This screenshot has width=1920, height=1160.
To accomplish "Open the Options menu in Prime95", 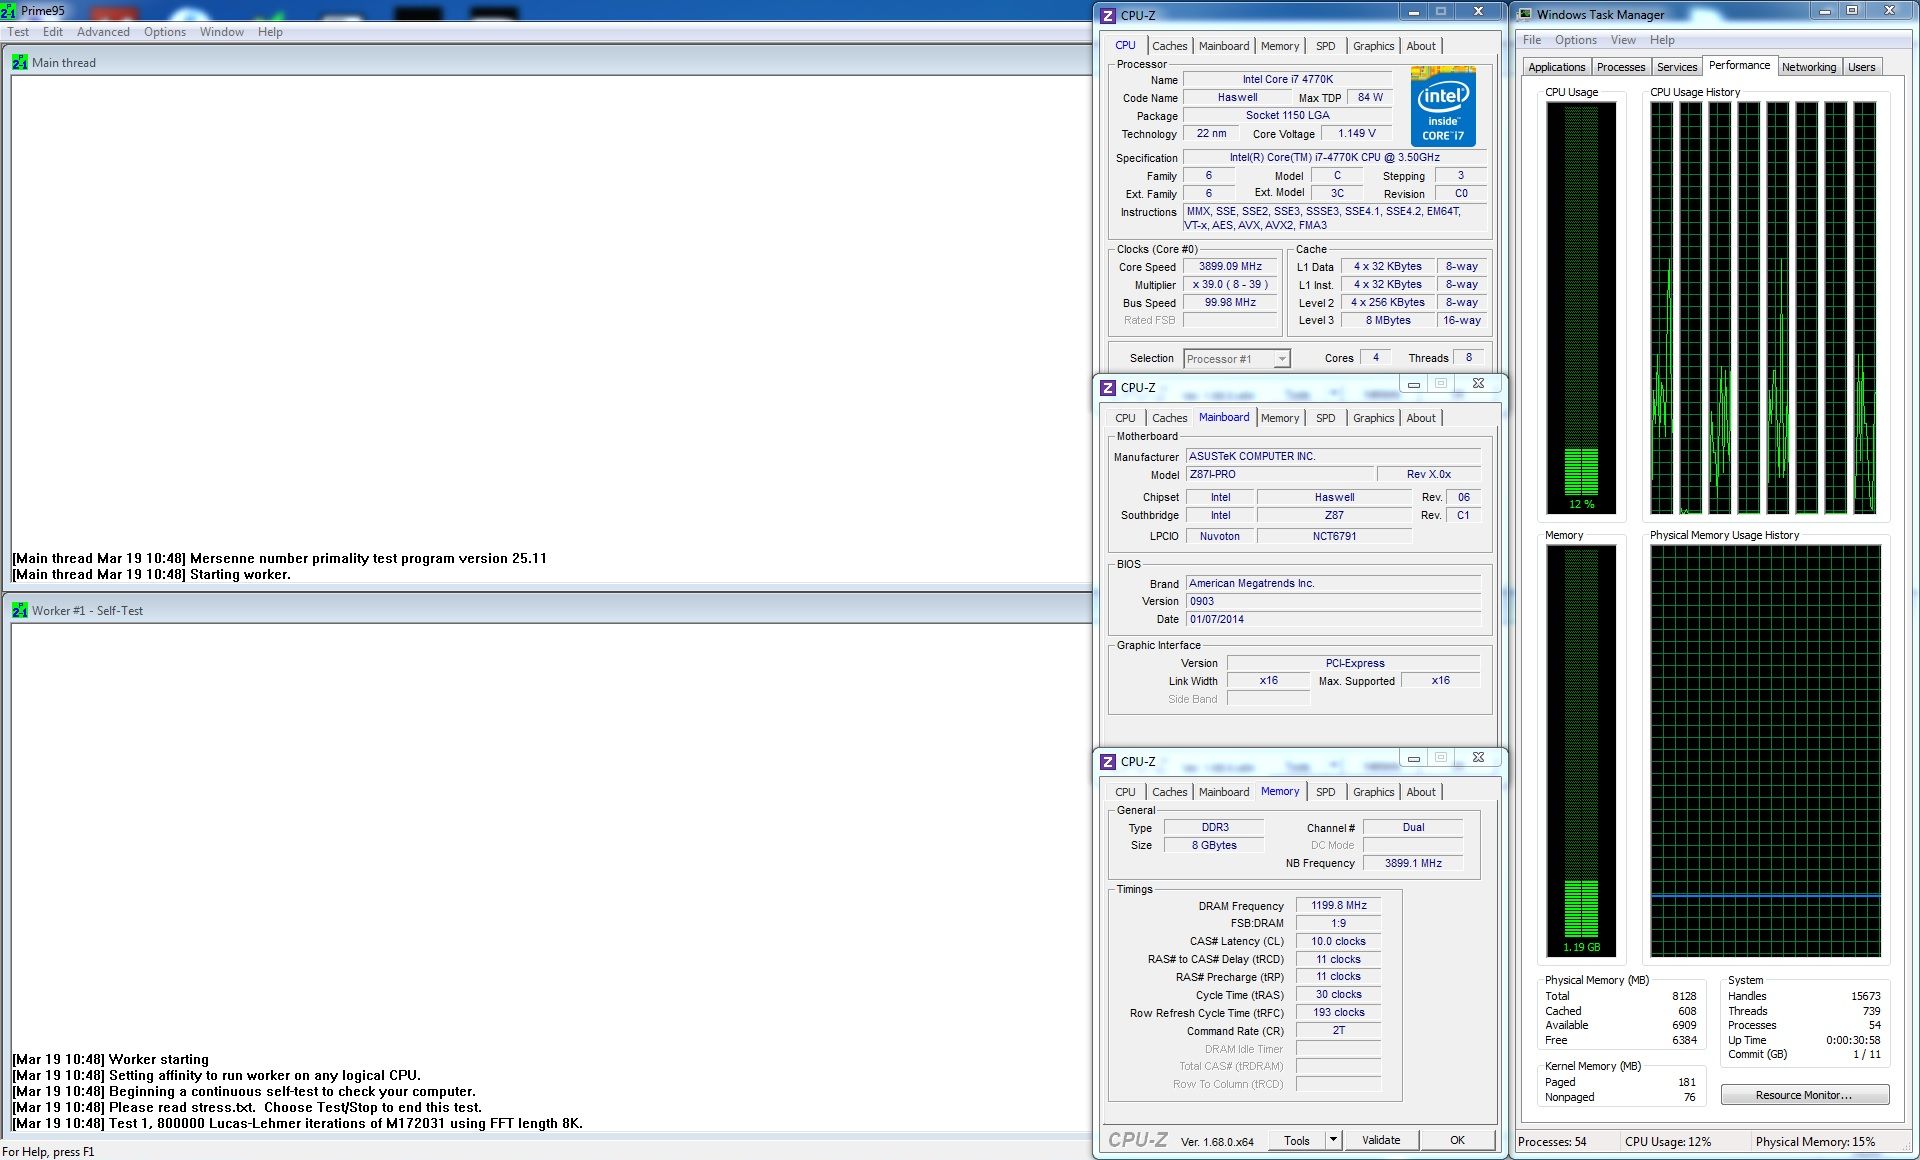I will (164, 32).
